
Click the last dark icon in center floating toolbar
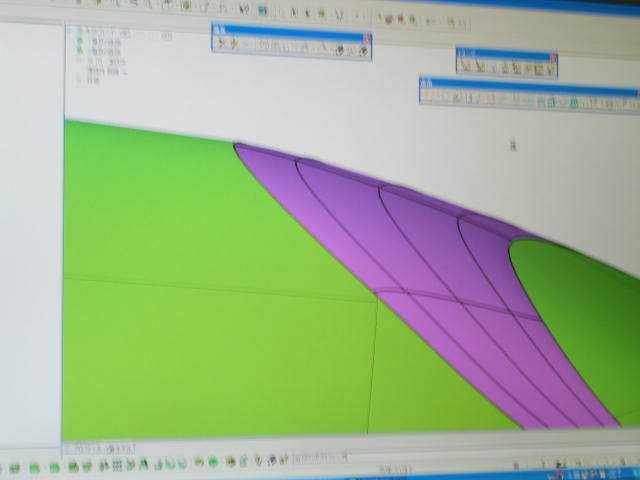point(363,51)
